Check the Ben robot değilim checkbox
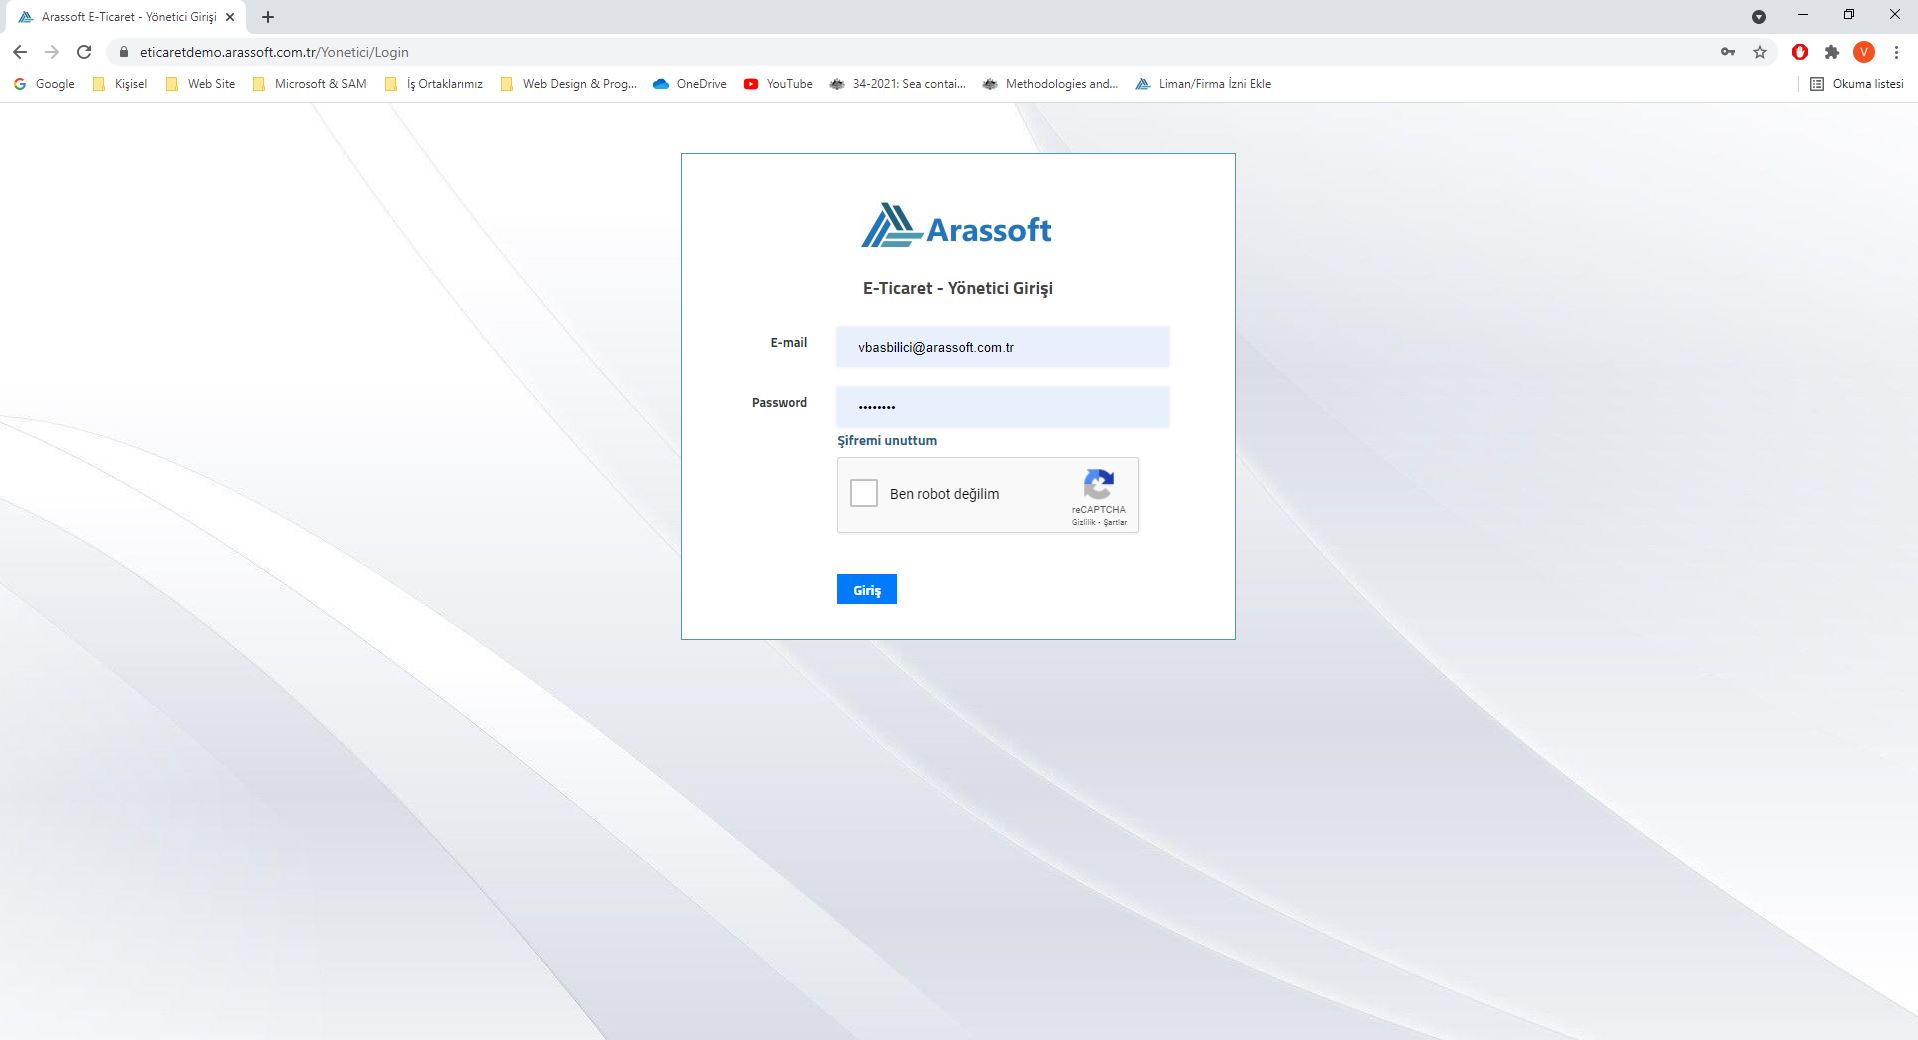Image resolution: width=1918 pixels, height=1040 pixels. point(864,493)
